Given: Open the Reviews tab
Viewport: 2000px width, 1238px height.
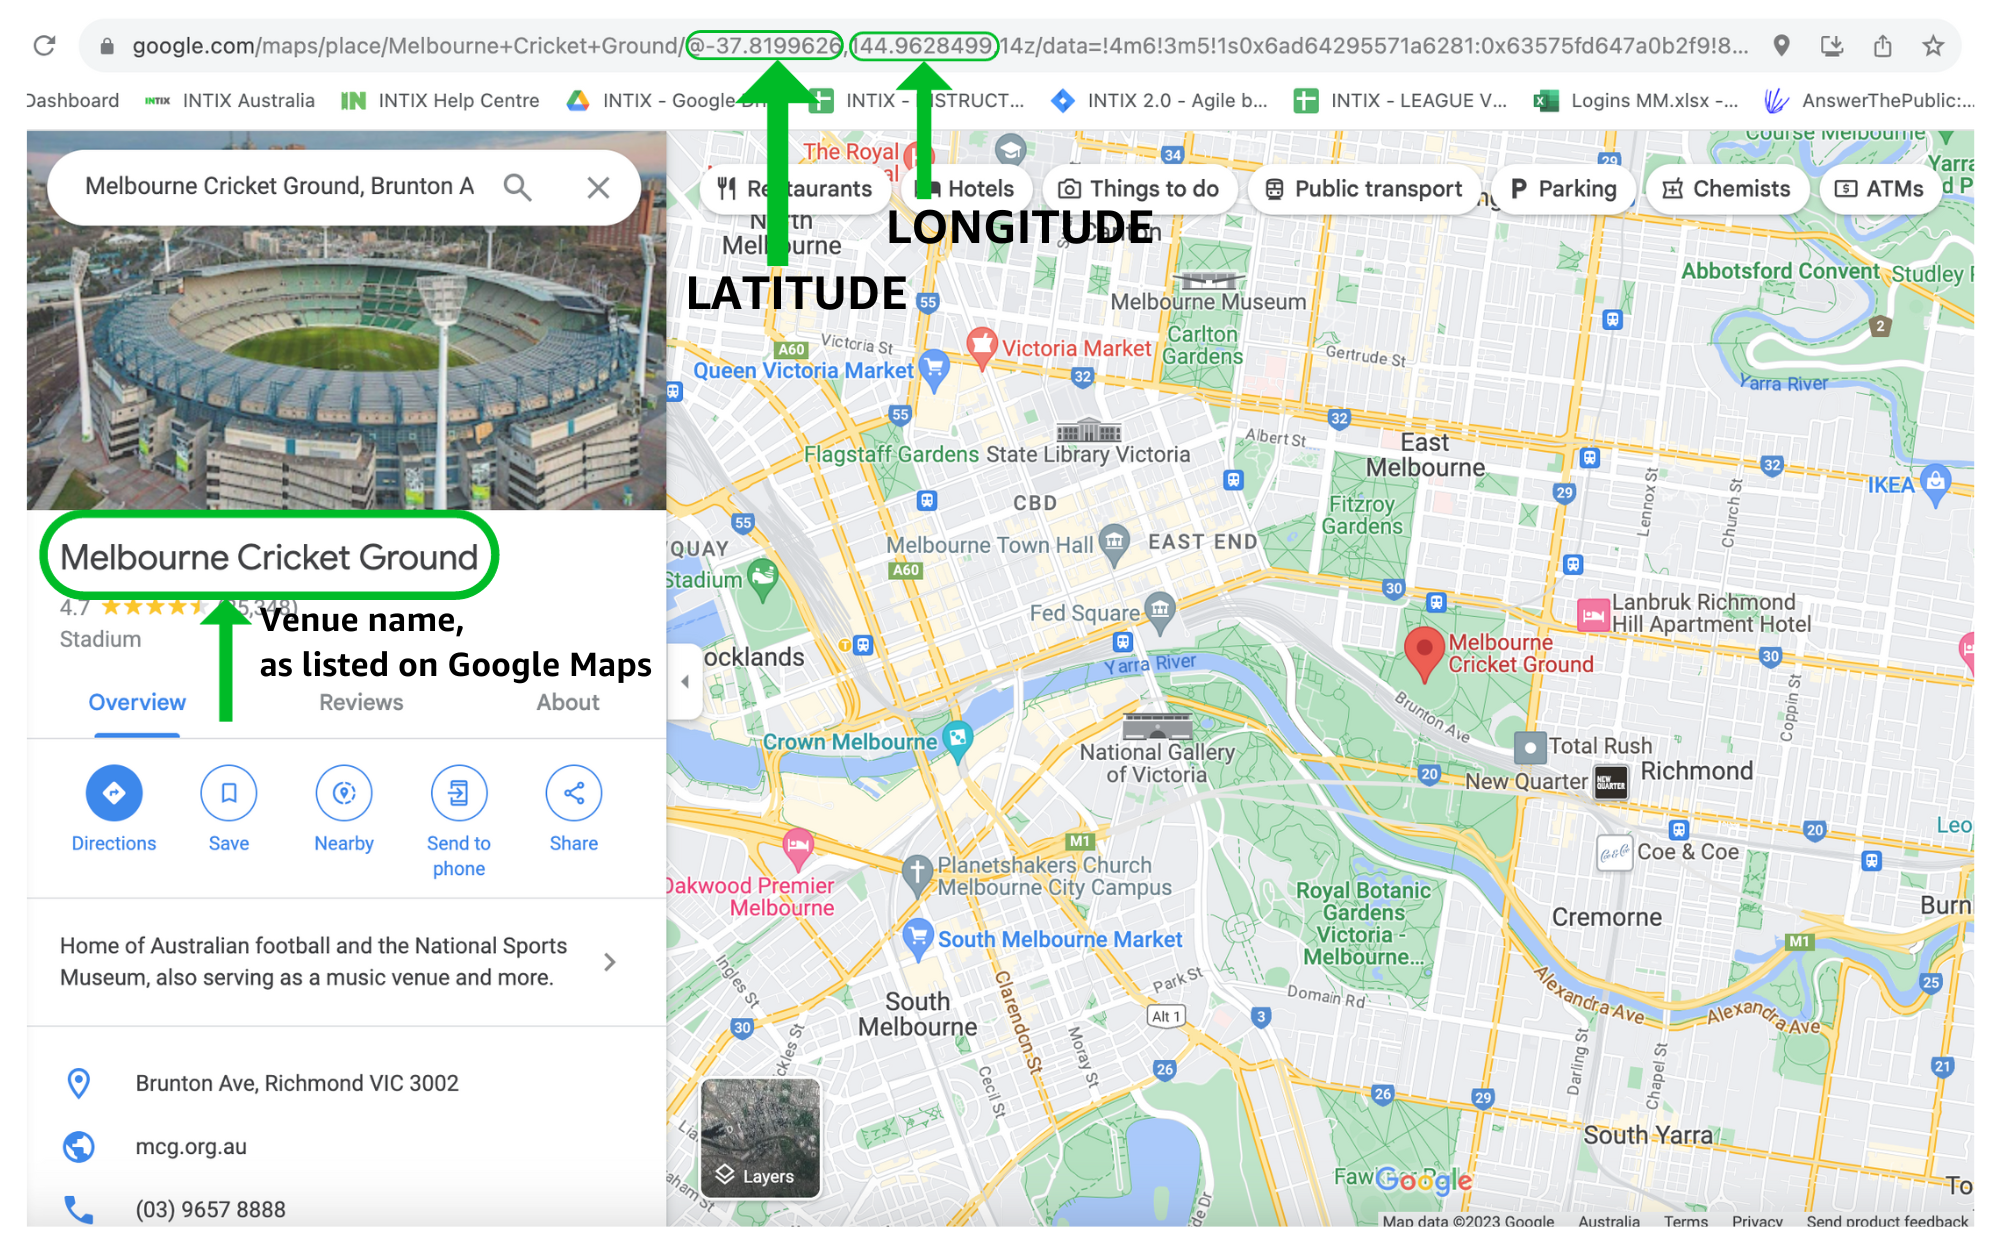Looking at the screenshot, I should coord(361,703).
